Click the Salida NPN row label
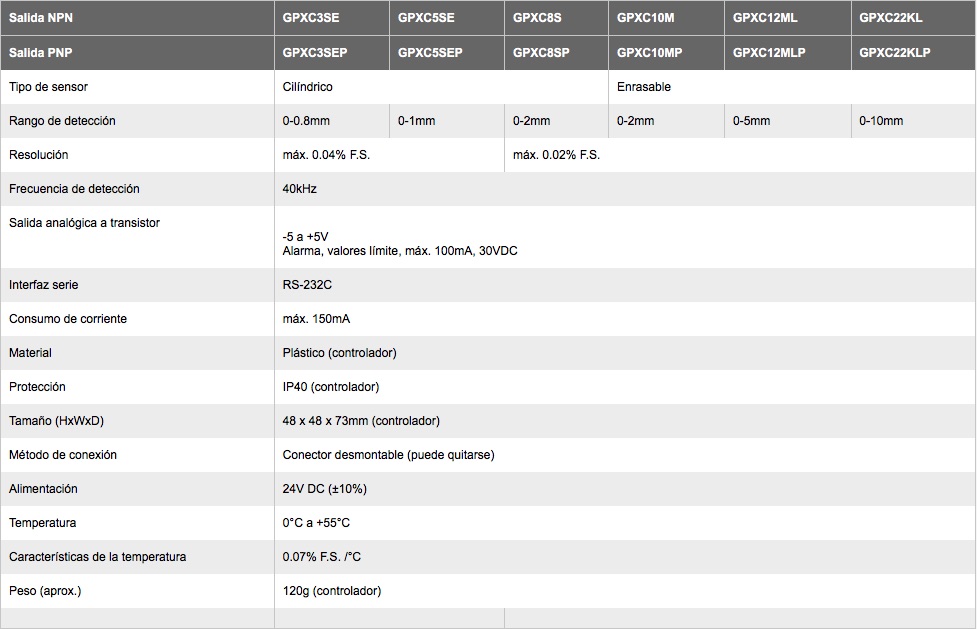 click(137, 17)
